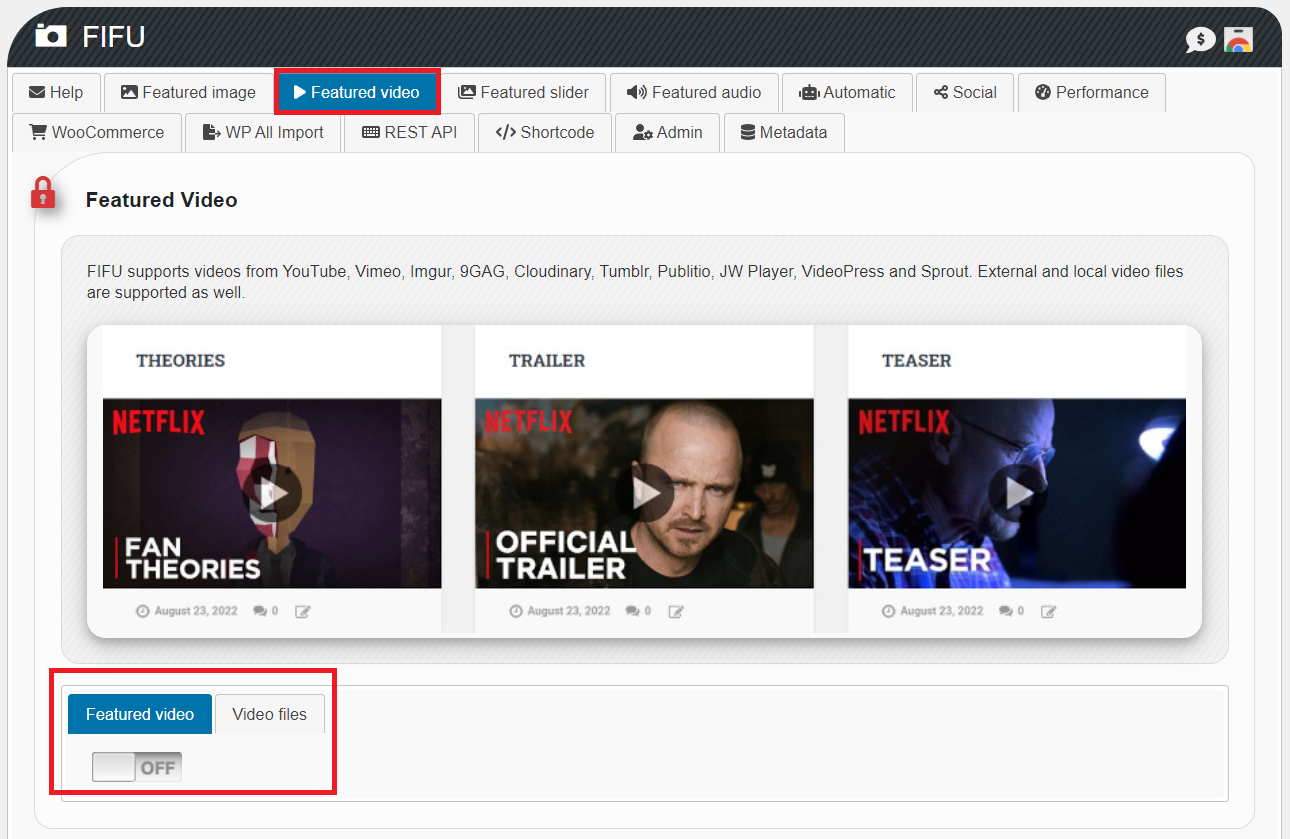
Task: Open the WP All Import tab
Action: pyautogui.click(x=263, y=133)
